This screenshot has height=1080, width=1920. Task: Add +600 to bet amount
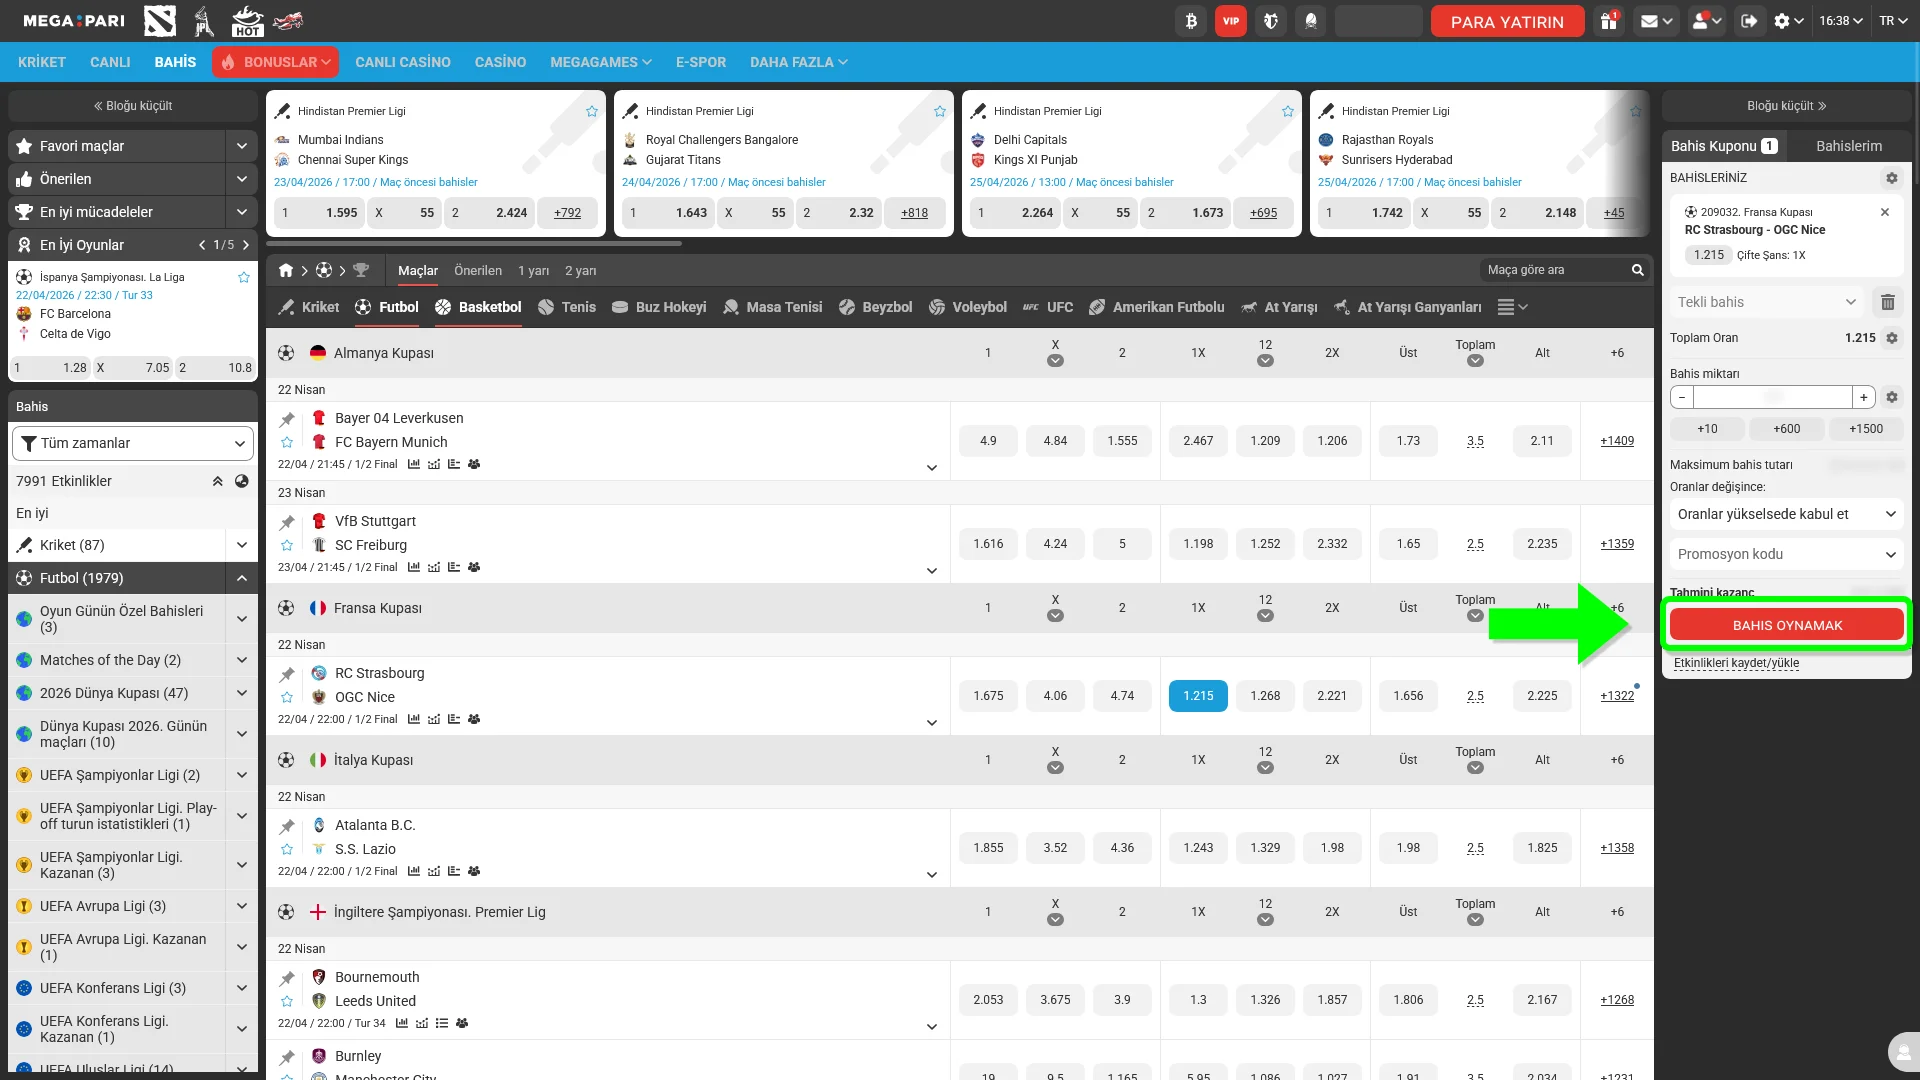(1787, 429)
